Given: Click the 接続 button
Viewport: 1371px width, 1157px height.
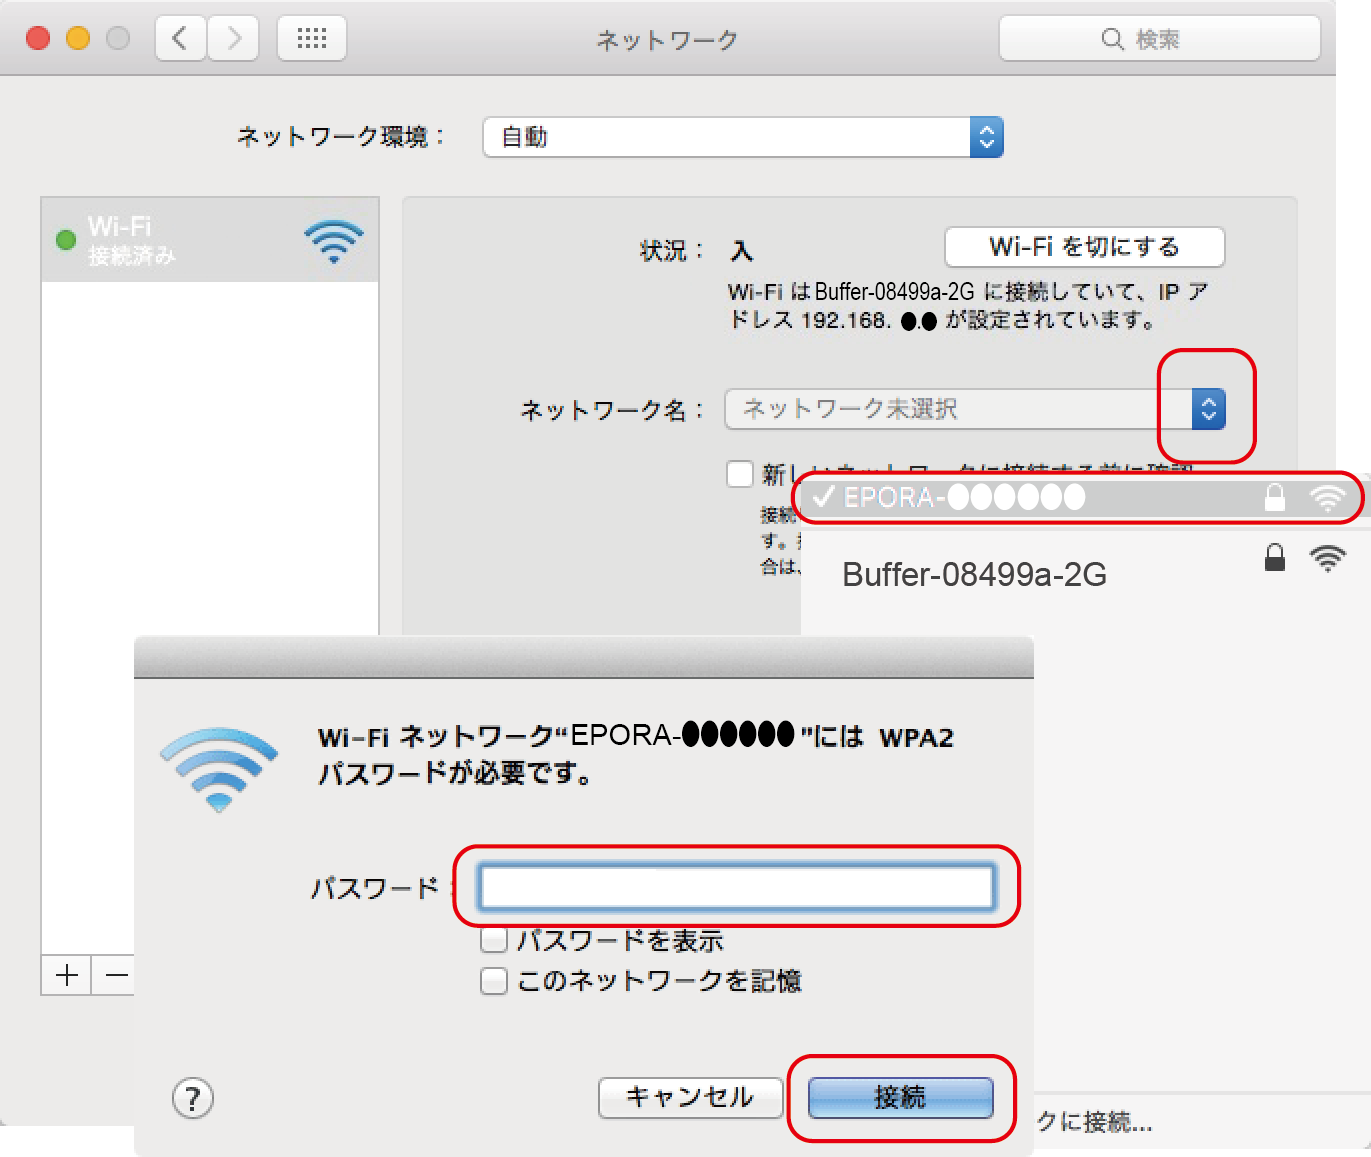Looking at the screenshot, I should click(900, 1098).
